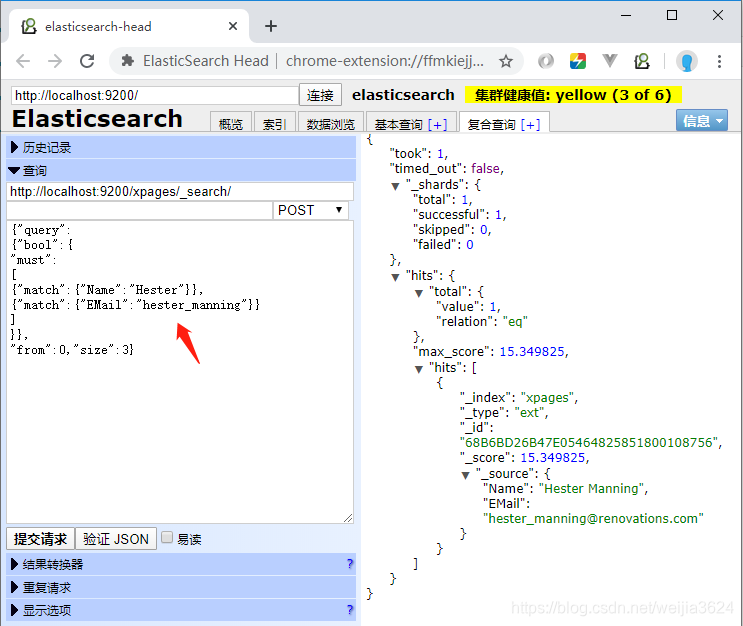
Task: Click the cluster address field localhost:9200
Action: click(154, 95)
